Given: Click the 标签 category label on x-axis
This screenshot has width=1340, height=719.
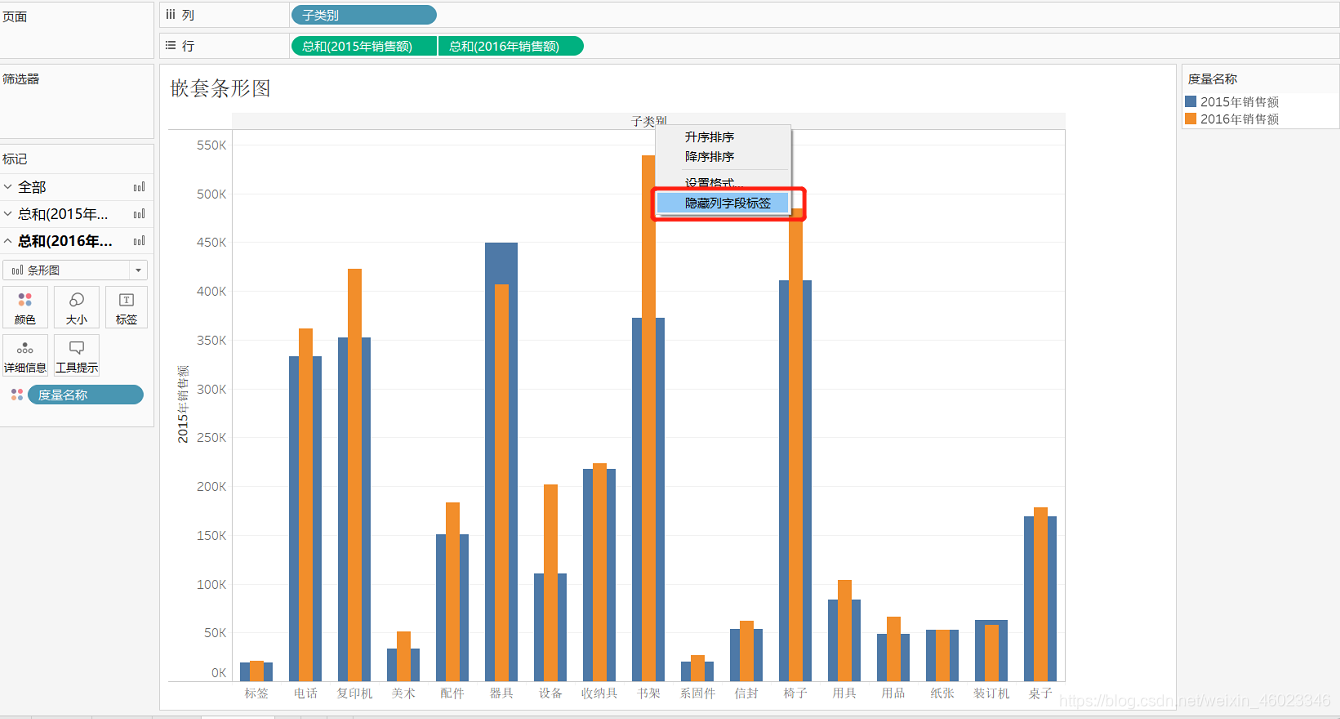Looking at the screenshot, I should tap(256, 693).
